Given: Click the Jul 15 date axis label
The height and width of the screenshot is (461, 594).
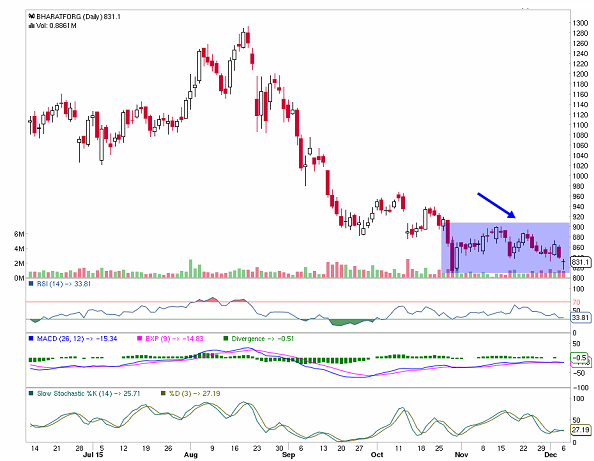Looking at the screenshot, I should coord(93,455).
